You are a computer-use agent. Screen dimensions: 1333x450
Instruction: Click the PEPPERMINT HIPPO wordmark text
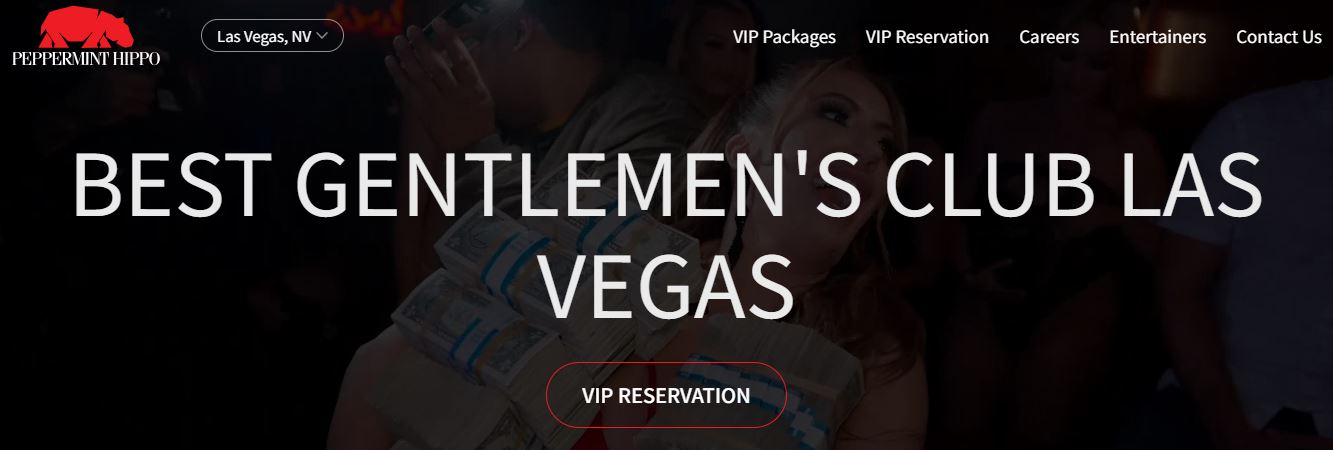click(86, 59)
